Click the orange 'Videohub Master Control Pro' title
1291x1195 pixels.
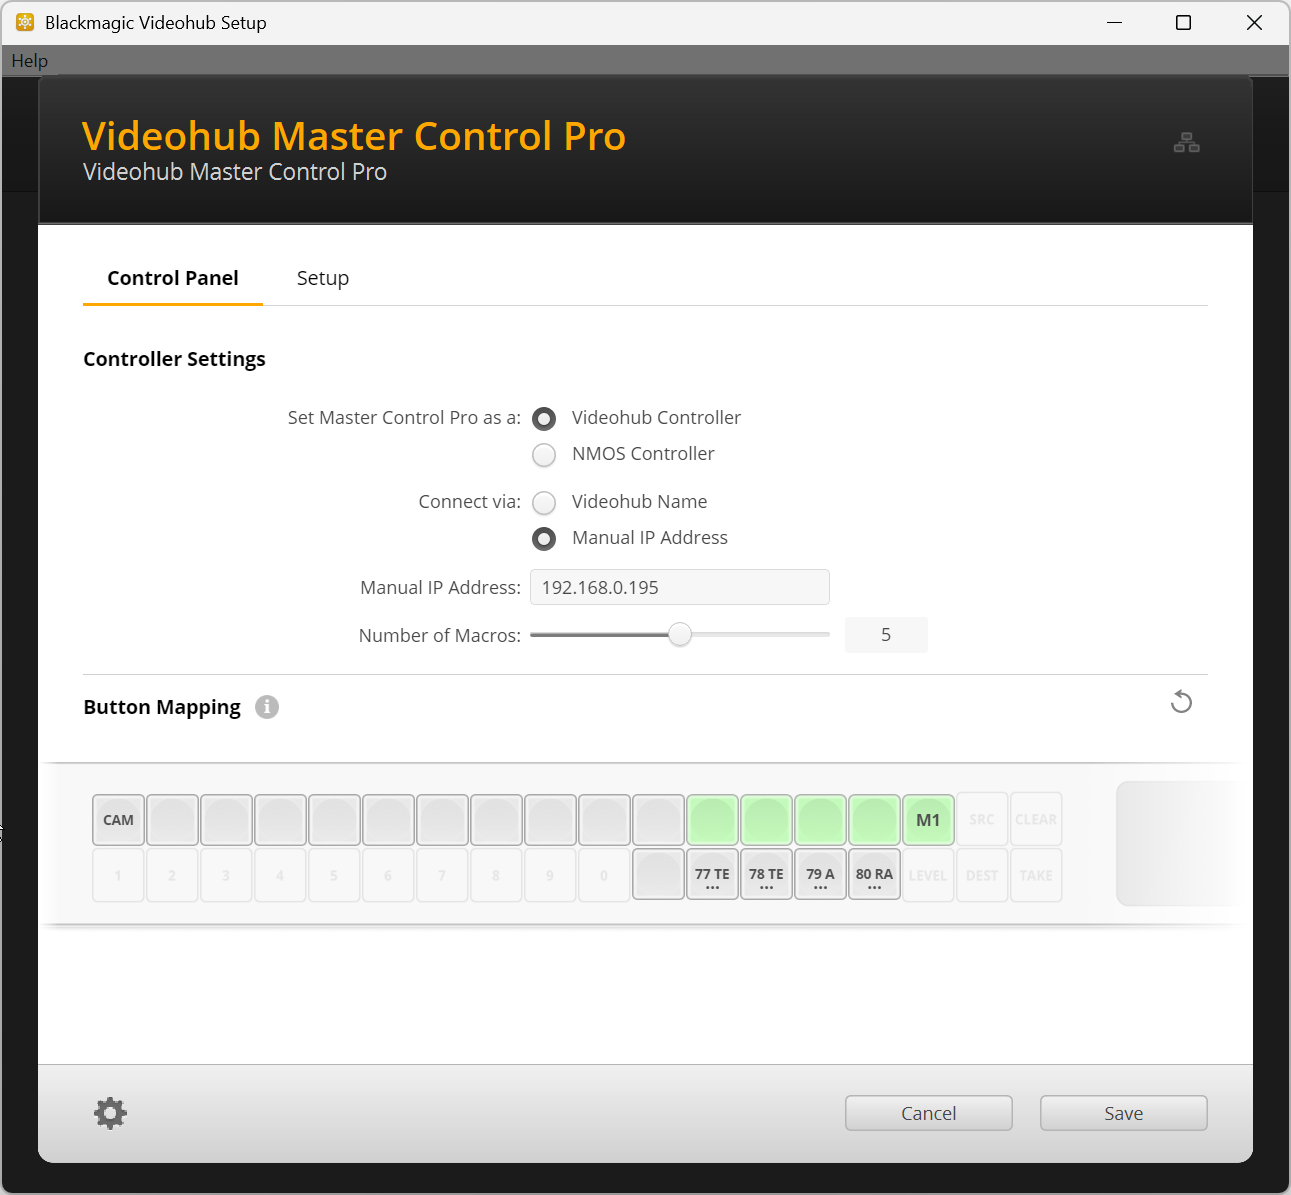coord(354,136)
